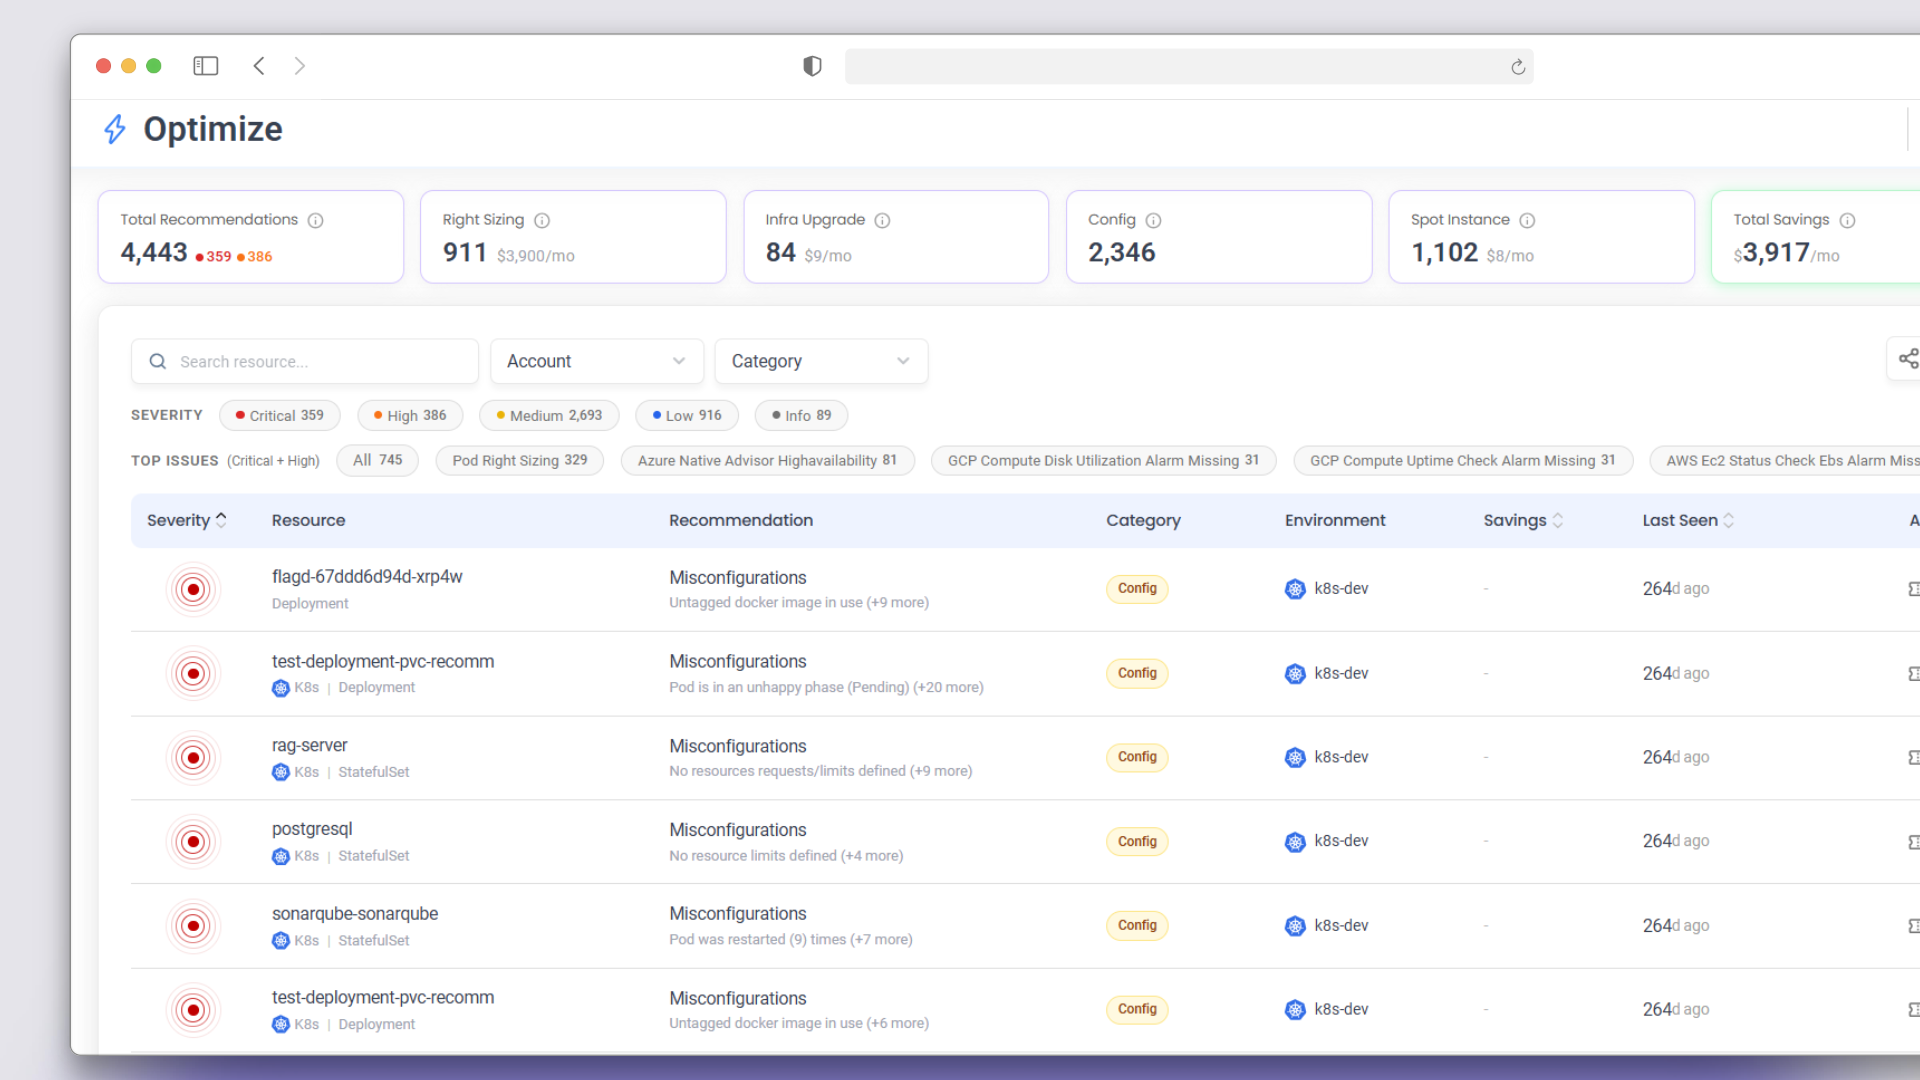
Task: Enable the Medium 2,693 severity filter
Action: coord(549,415)
